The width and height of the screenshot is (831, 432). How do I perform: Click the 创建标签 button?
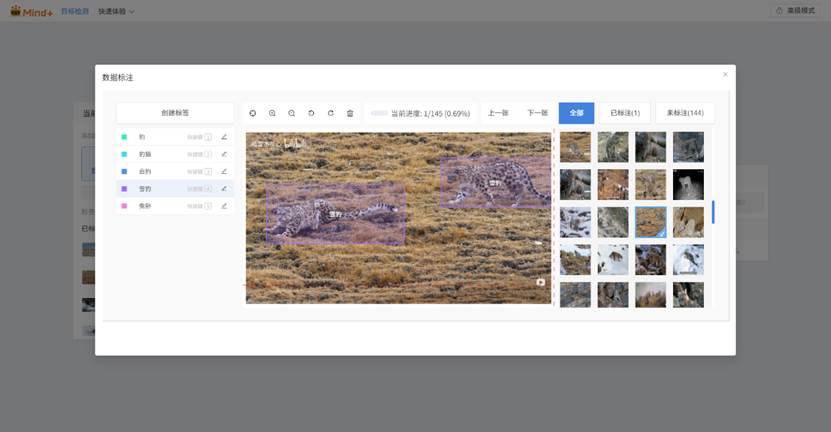tap(175, 113)
